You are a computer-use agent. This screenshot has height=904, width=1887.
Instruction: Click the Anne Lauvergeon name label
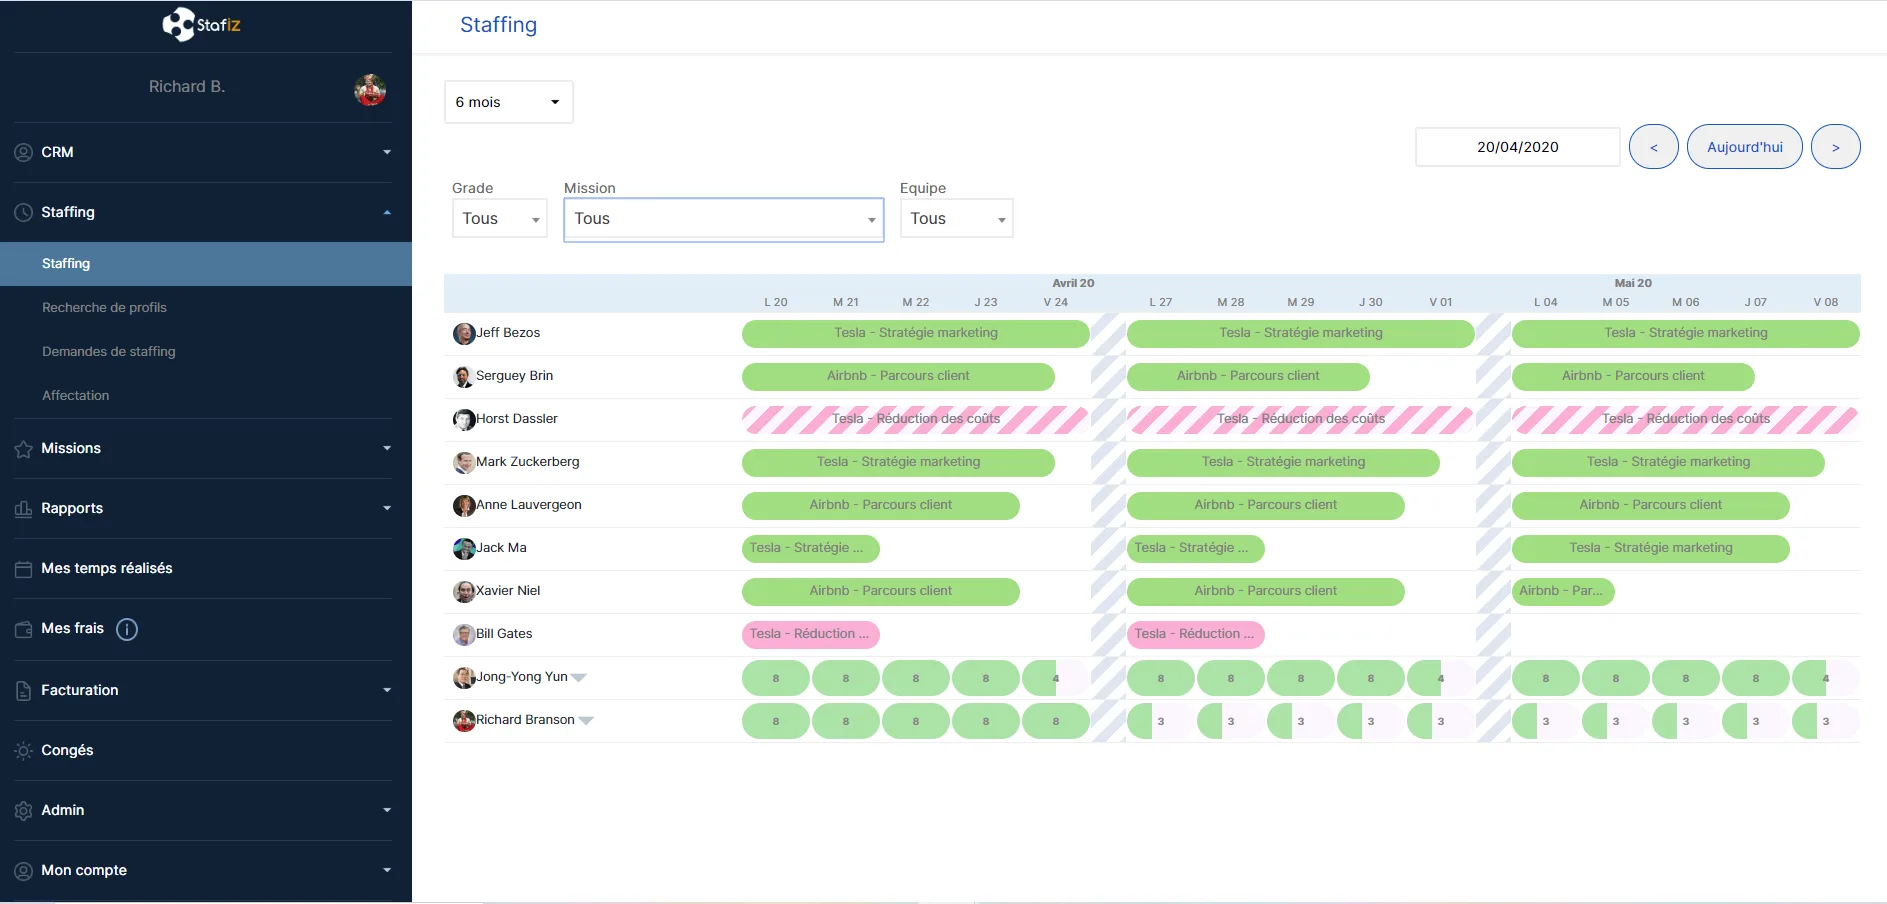pyautogui.click(x=529, y=505)
